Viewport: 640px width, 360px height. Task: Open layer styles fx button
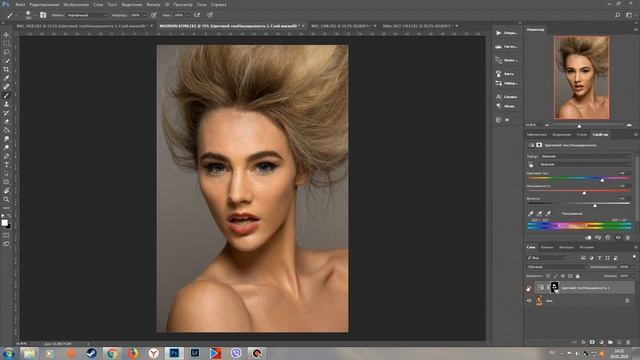click(583, 342)
